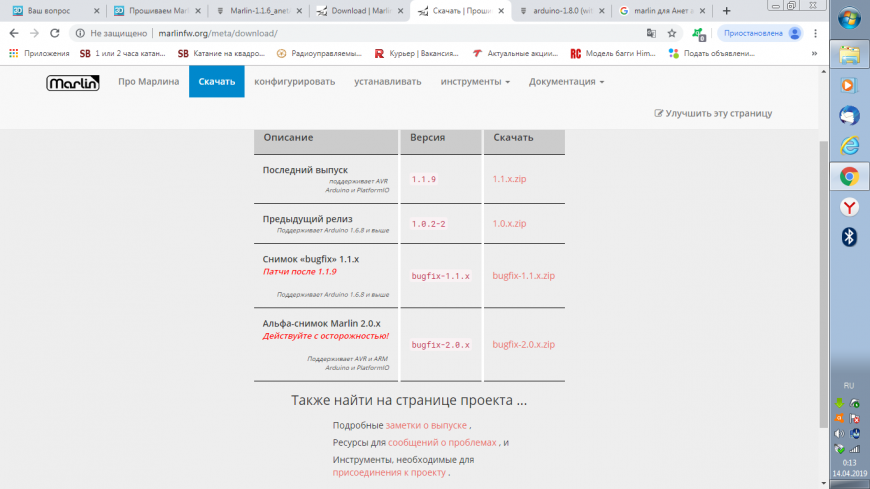Open the 'устанавливать' nav item
Screen dimensions: 870x489
point(388,82)
